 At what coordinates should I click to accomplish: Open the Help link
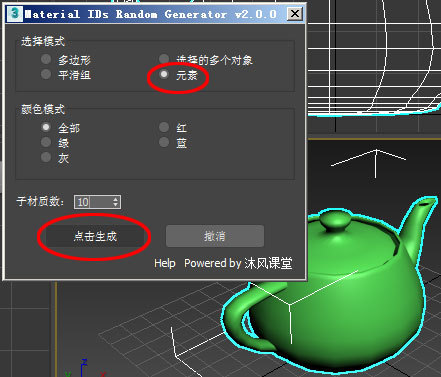click(x=165, y=263)
